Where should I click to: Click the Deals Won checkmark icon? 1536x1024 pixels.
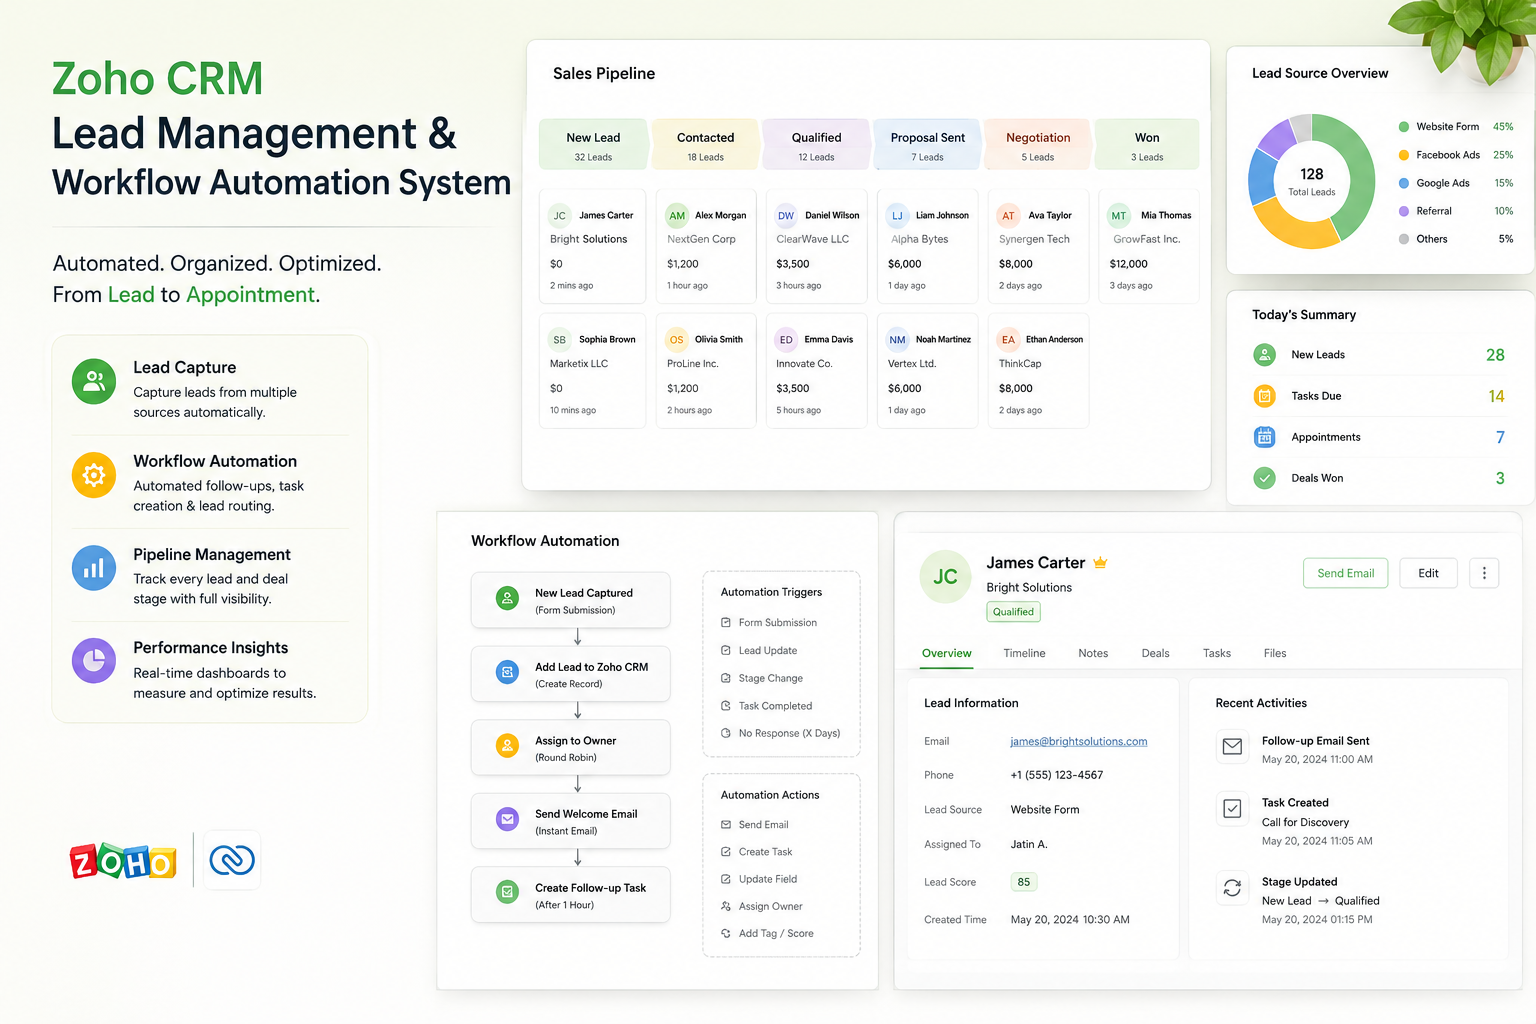1265,478
